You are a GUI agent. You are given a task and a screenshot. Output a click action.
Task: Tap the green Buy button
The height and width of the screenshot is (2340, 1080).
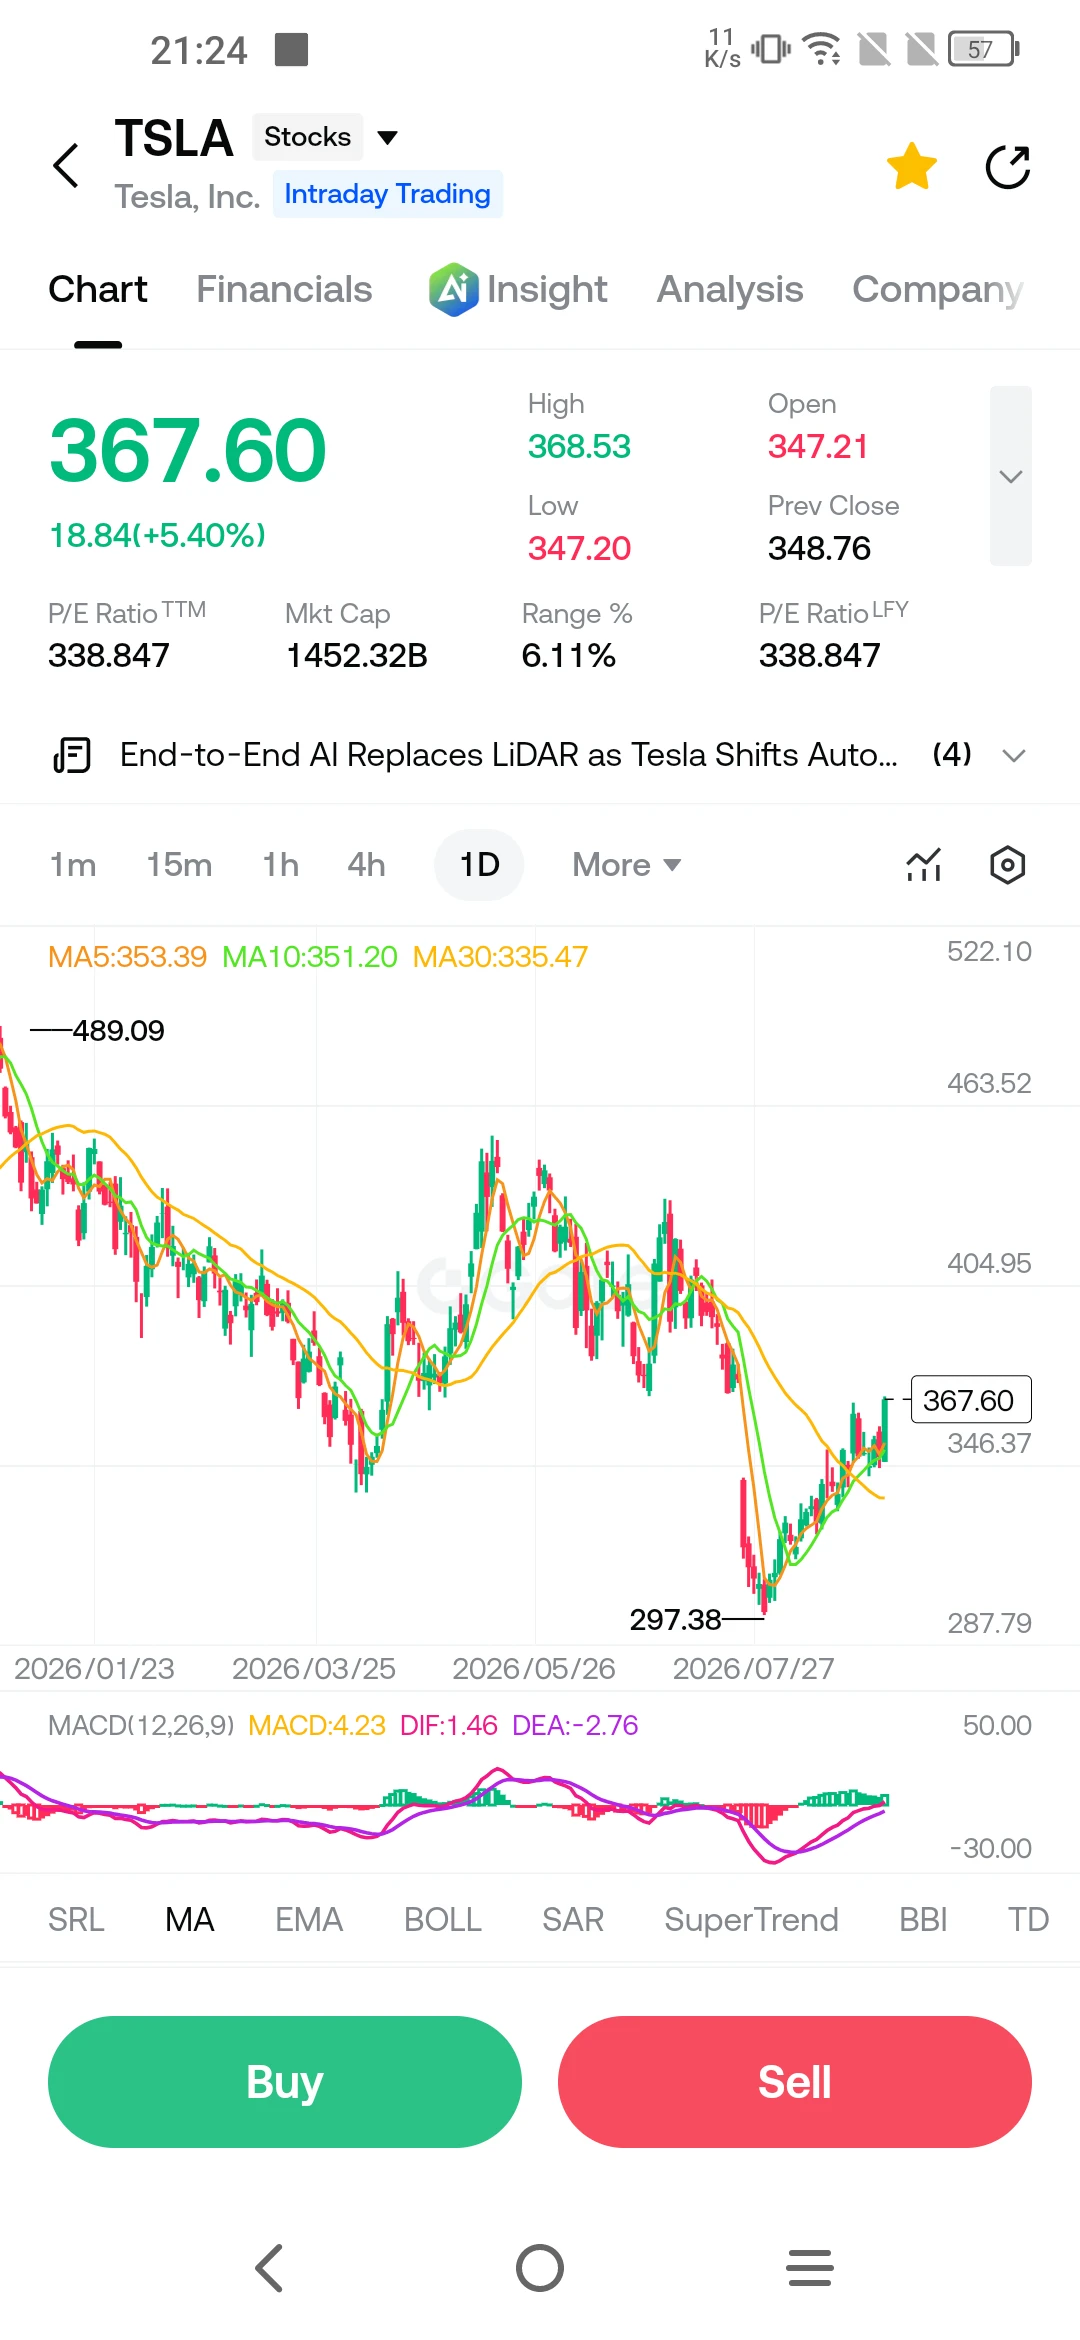(285, 2082)
